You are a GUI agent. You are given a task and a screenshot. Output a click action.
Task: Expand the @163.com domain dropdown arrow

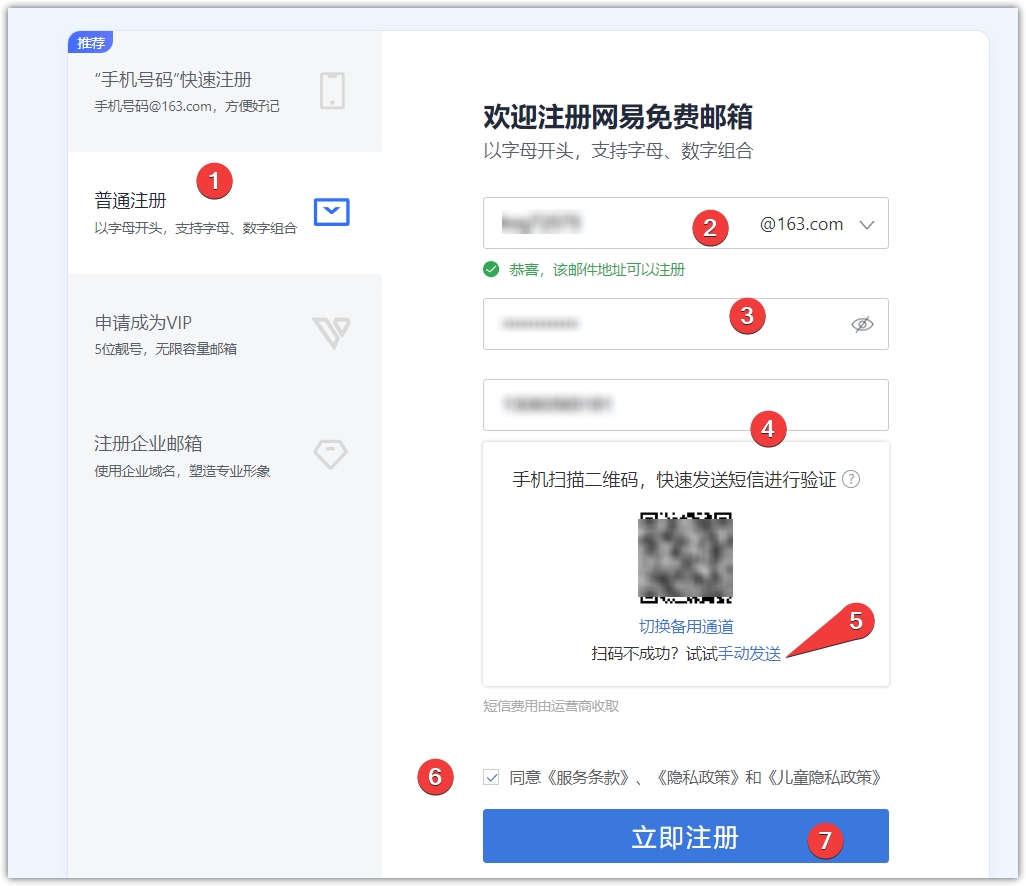pyautogui.click(x=867, y=225)
